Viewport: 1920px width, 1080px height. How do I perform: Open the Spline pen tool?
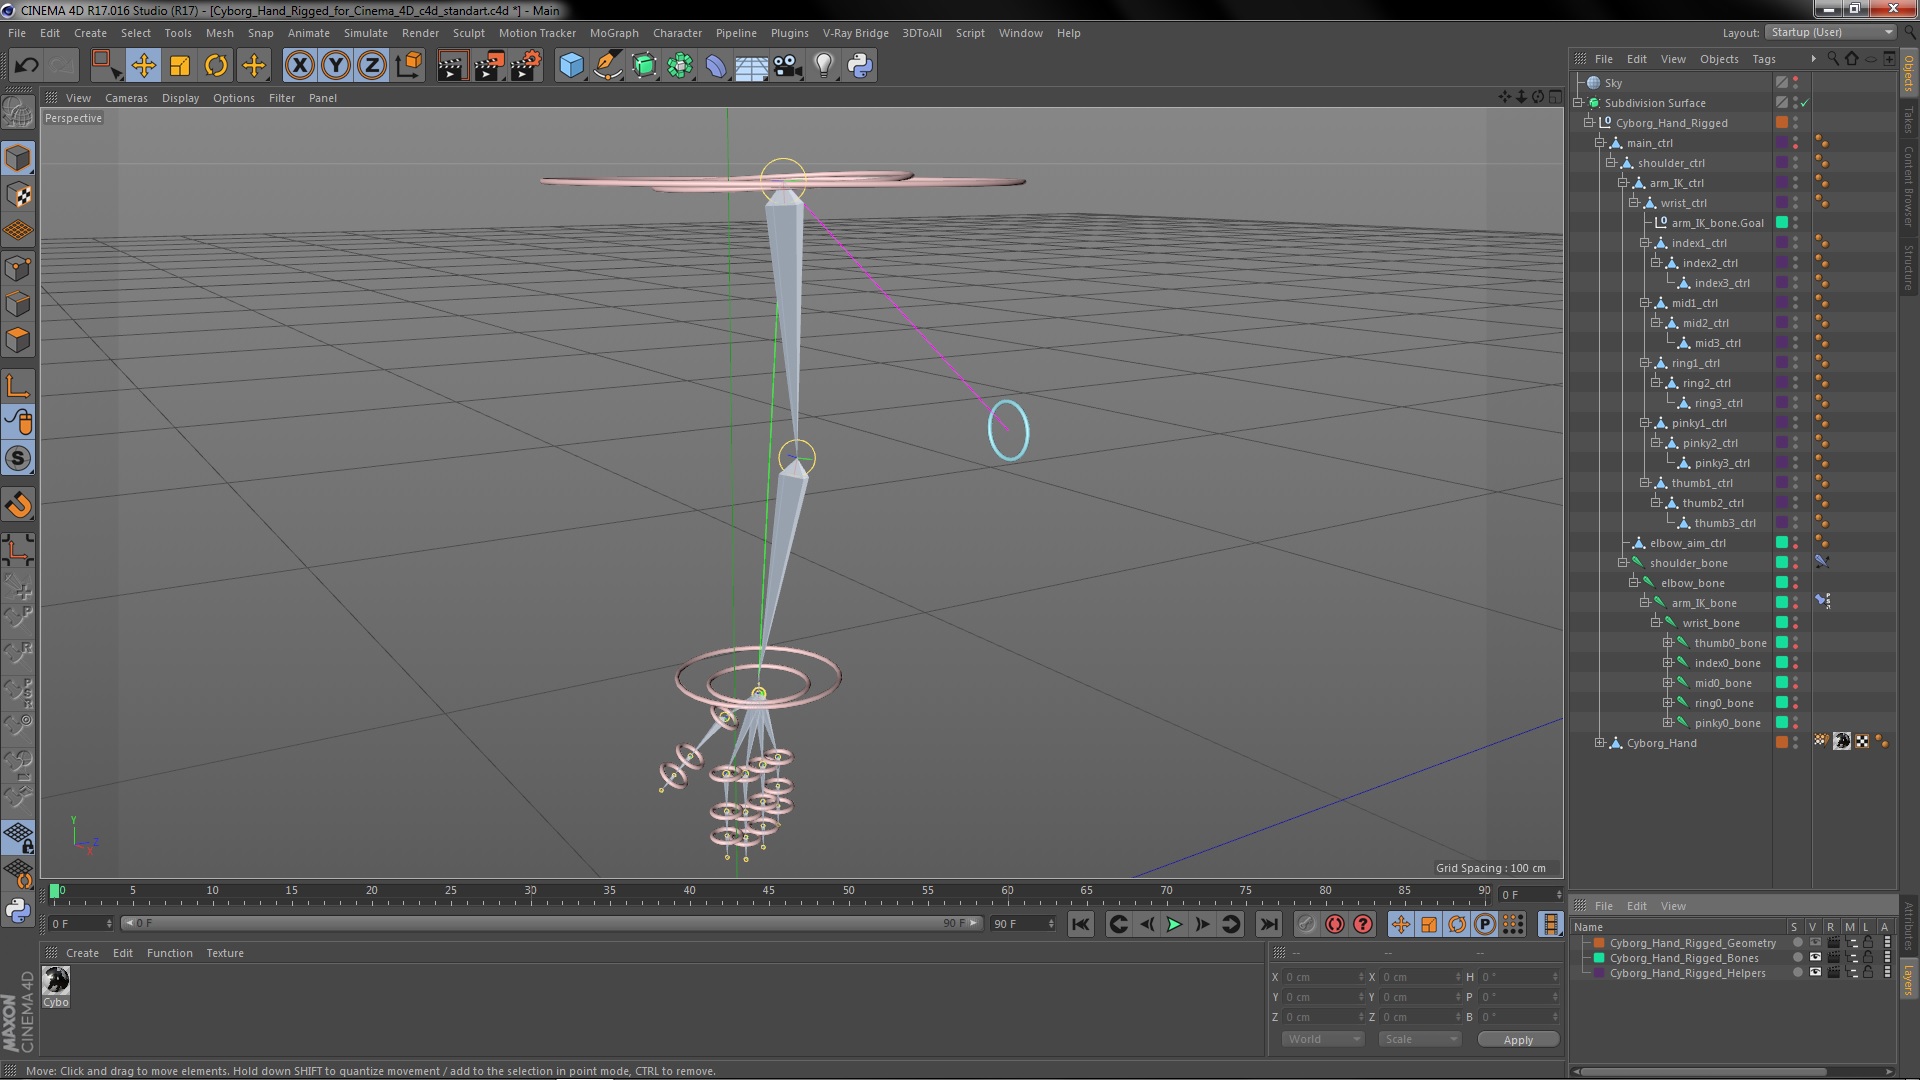coord(607,66)
